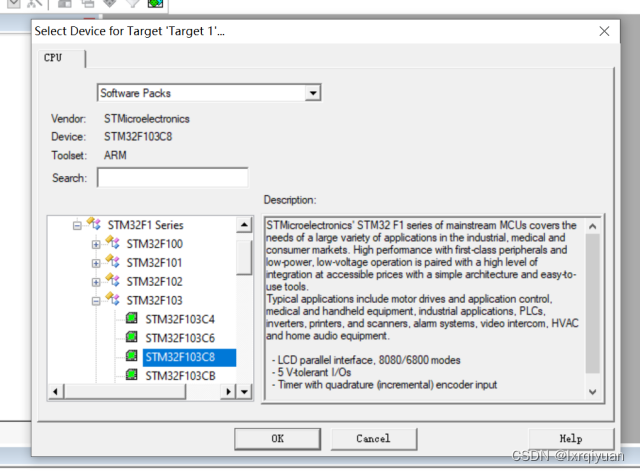The width and height of the screenshot is (640, 473).
Task: Click the 5 V-tolerant I/Os description line
Action: pyautogui.click(x=311, y=372)
